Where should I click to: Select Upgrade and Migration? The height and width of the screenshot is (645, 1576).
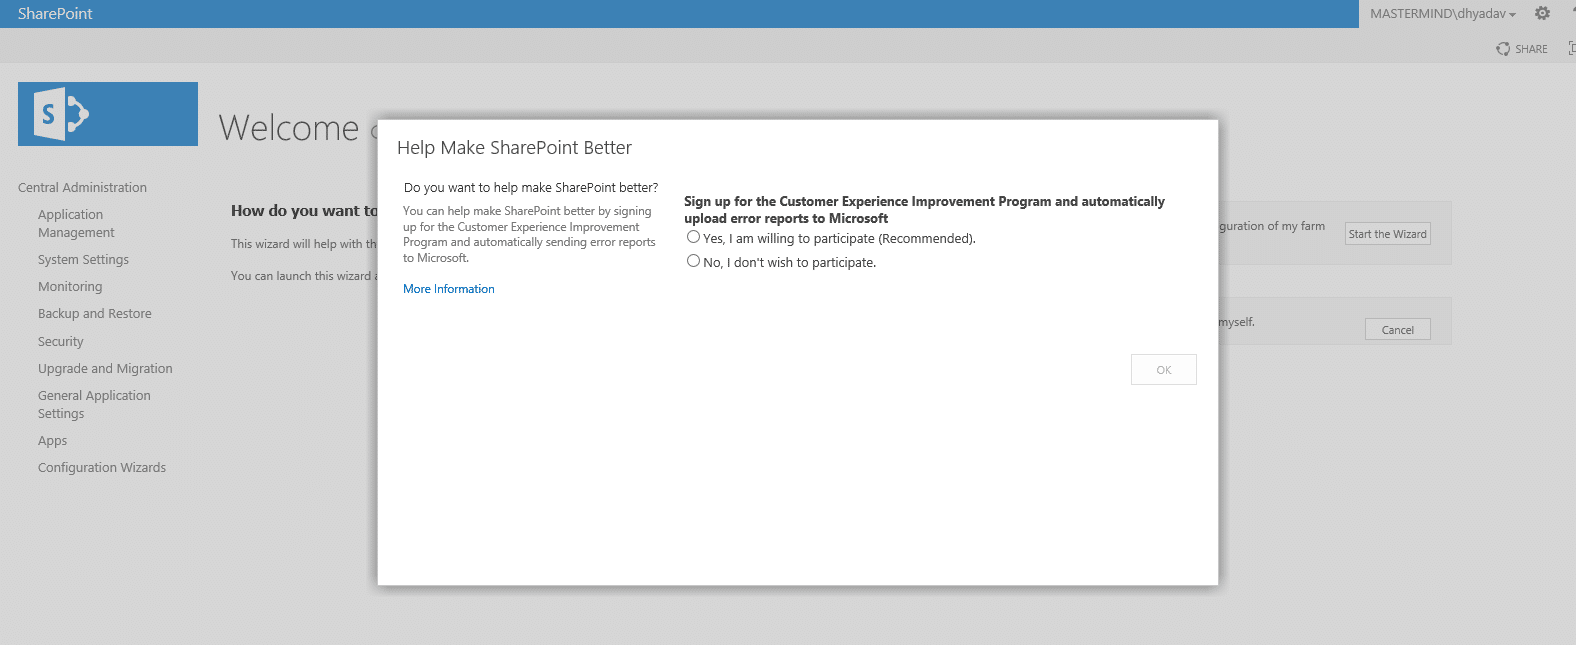[x=105, y=369]
